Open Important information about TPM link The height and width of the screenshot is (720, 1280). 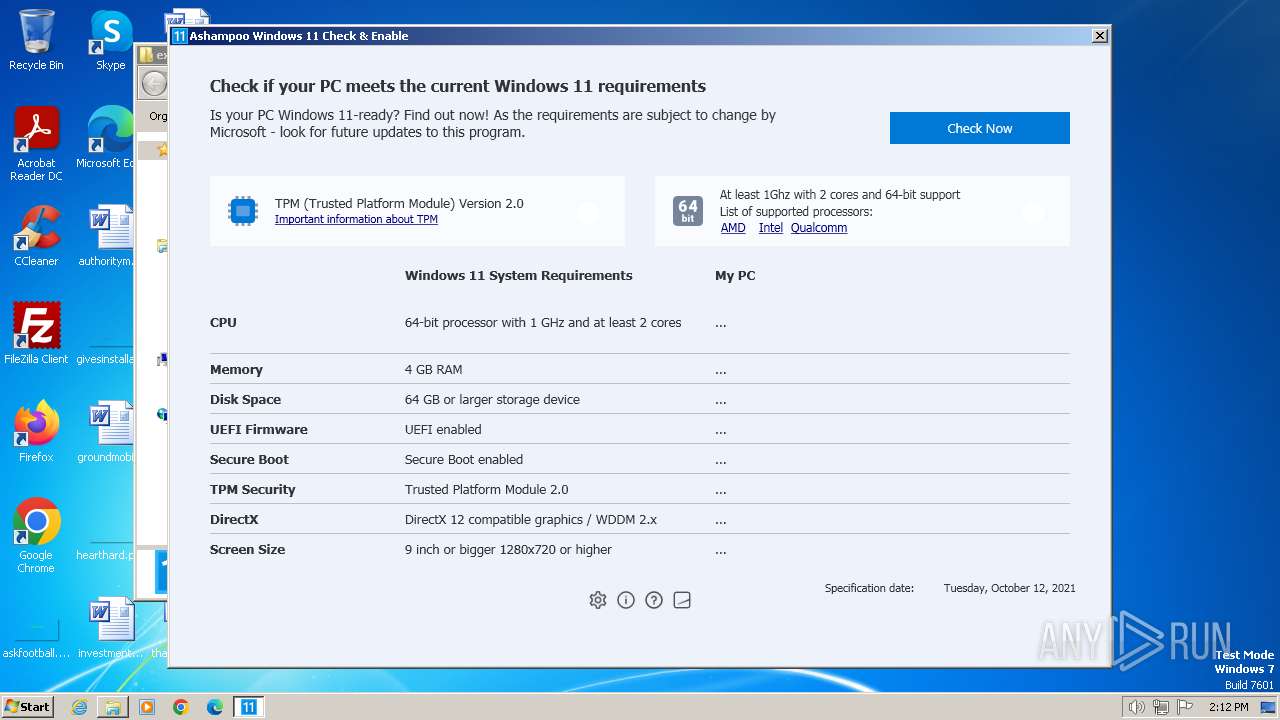coord(356,219)
